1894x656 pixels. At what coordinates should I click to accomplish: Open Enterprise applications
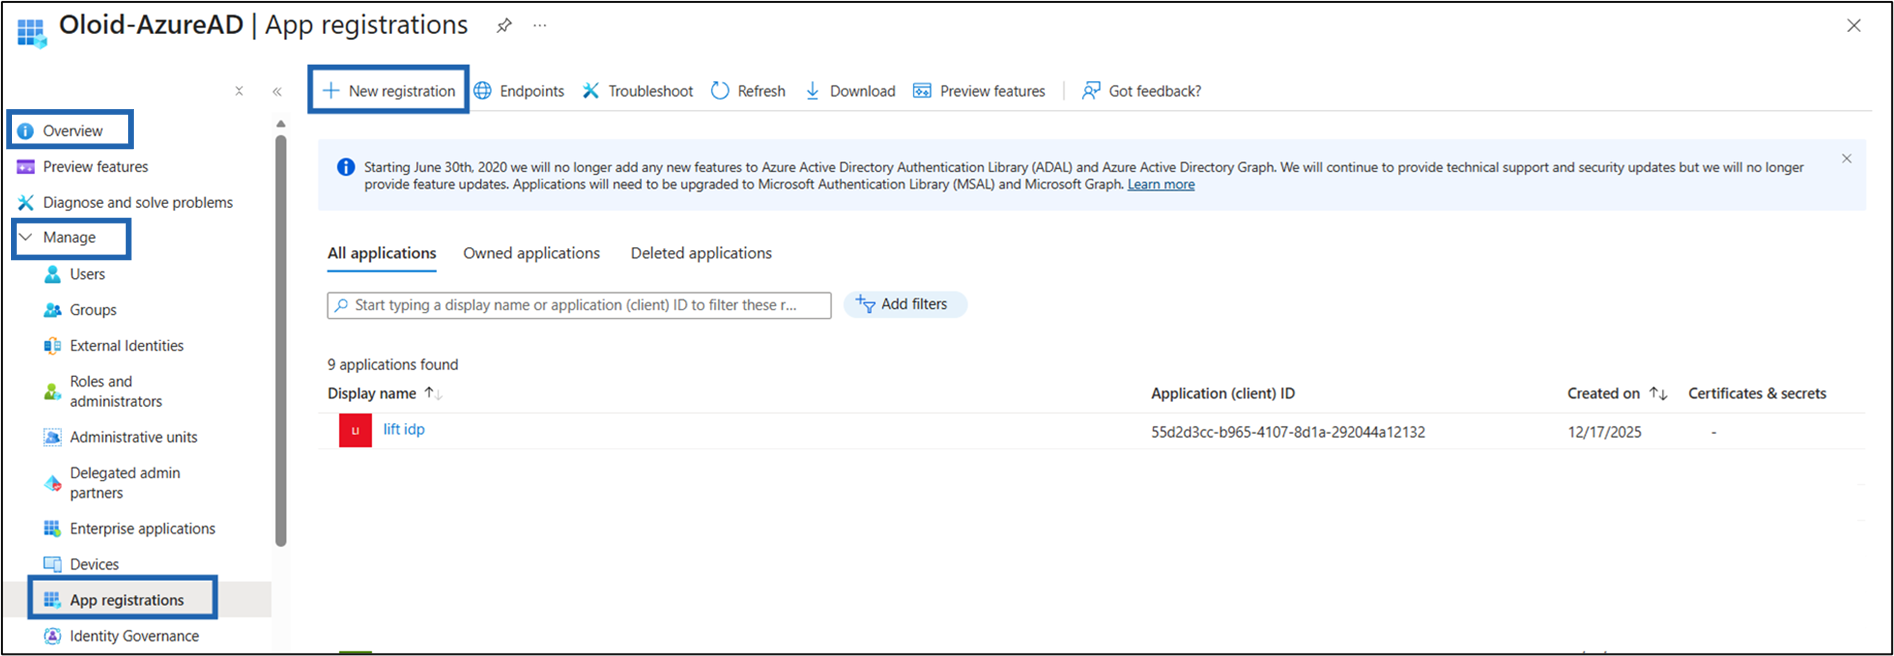143,529
